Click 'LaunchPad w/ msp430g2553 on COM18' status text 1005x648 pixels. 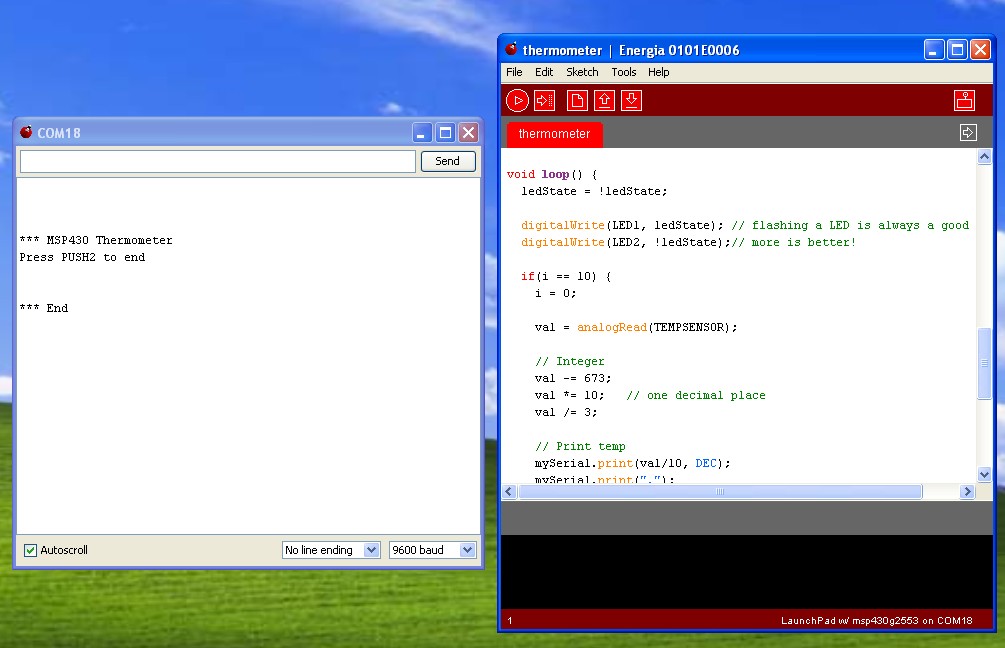pos(876,620)
